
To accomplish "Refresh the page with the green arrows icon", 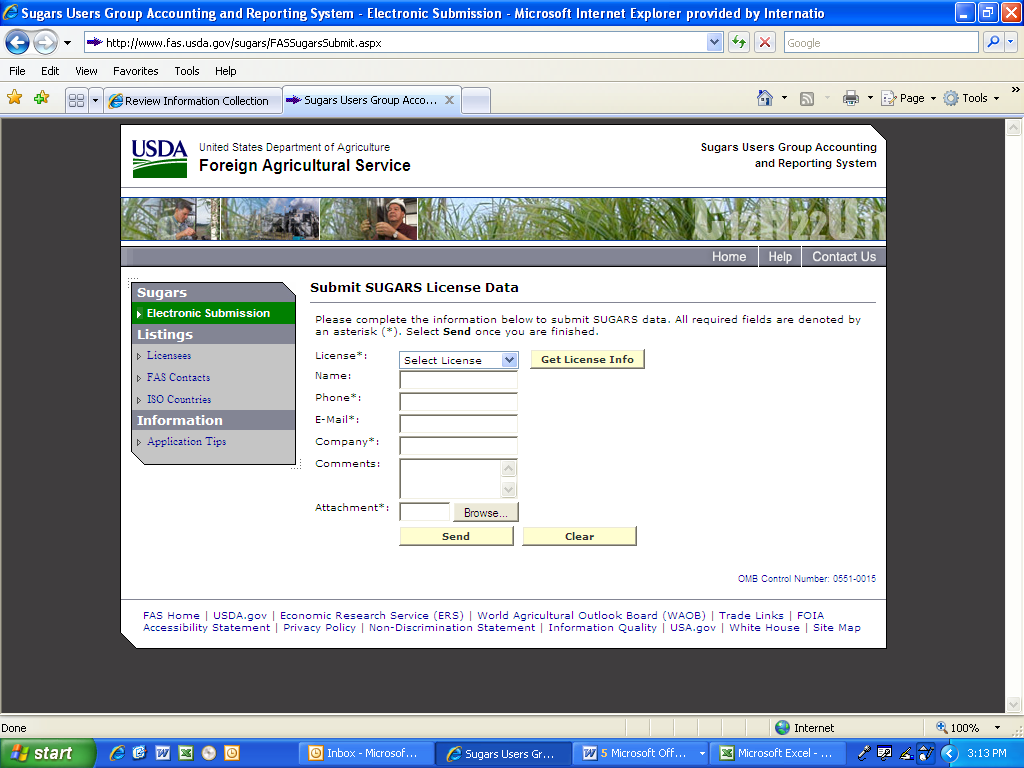I will (739, 43).
